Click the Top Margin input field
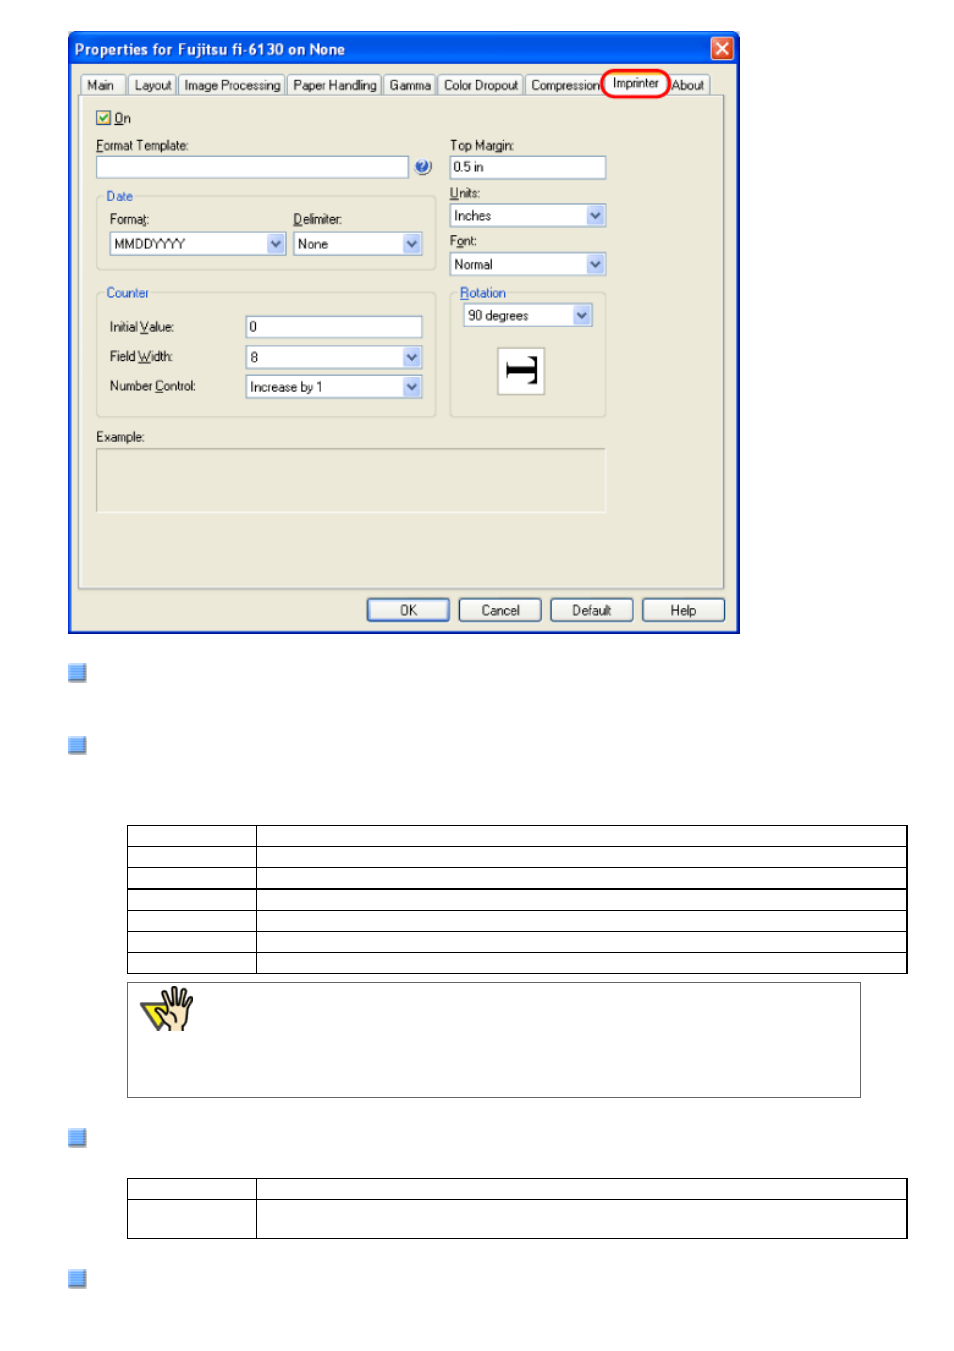 pos(528,167)
